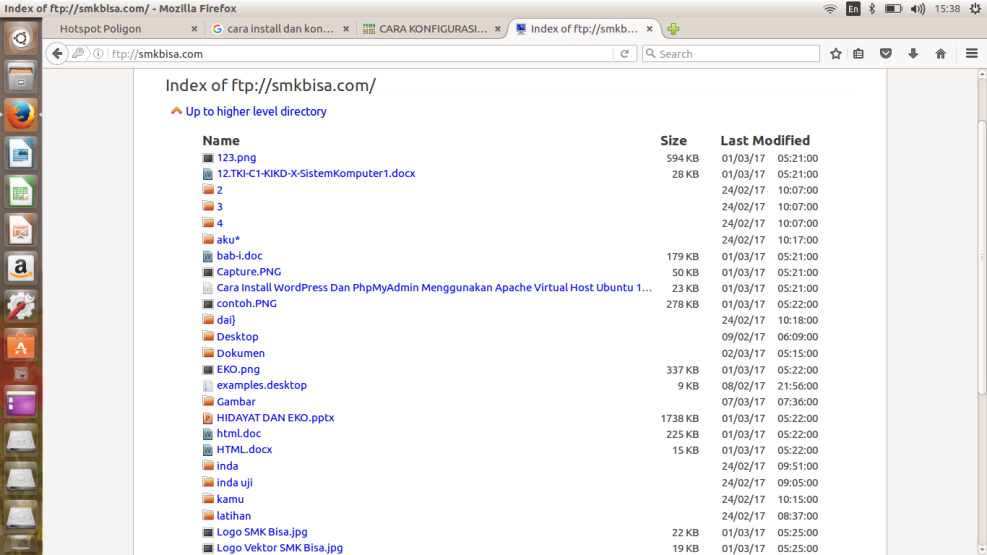Open Ubuntu Software Center in dock
The width and height of the screenshot is (987, 555).
(x=21, y=345)
